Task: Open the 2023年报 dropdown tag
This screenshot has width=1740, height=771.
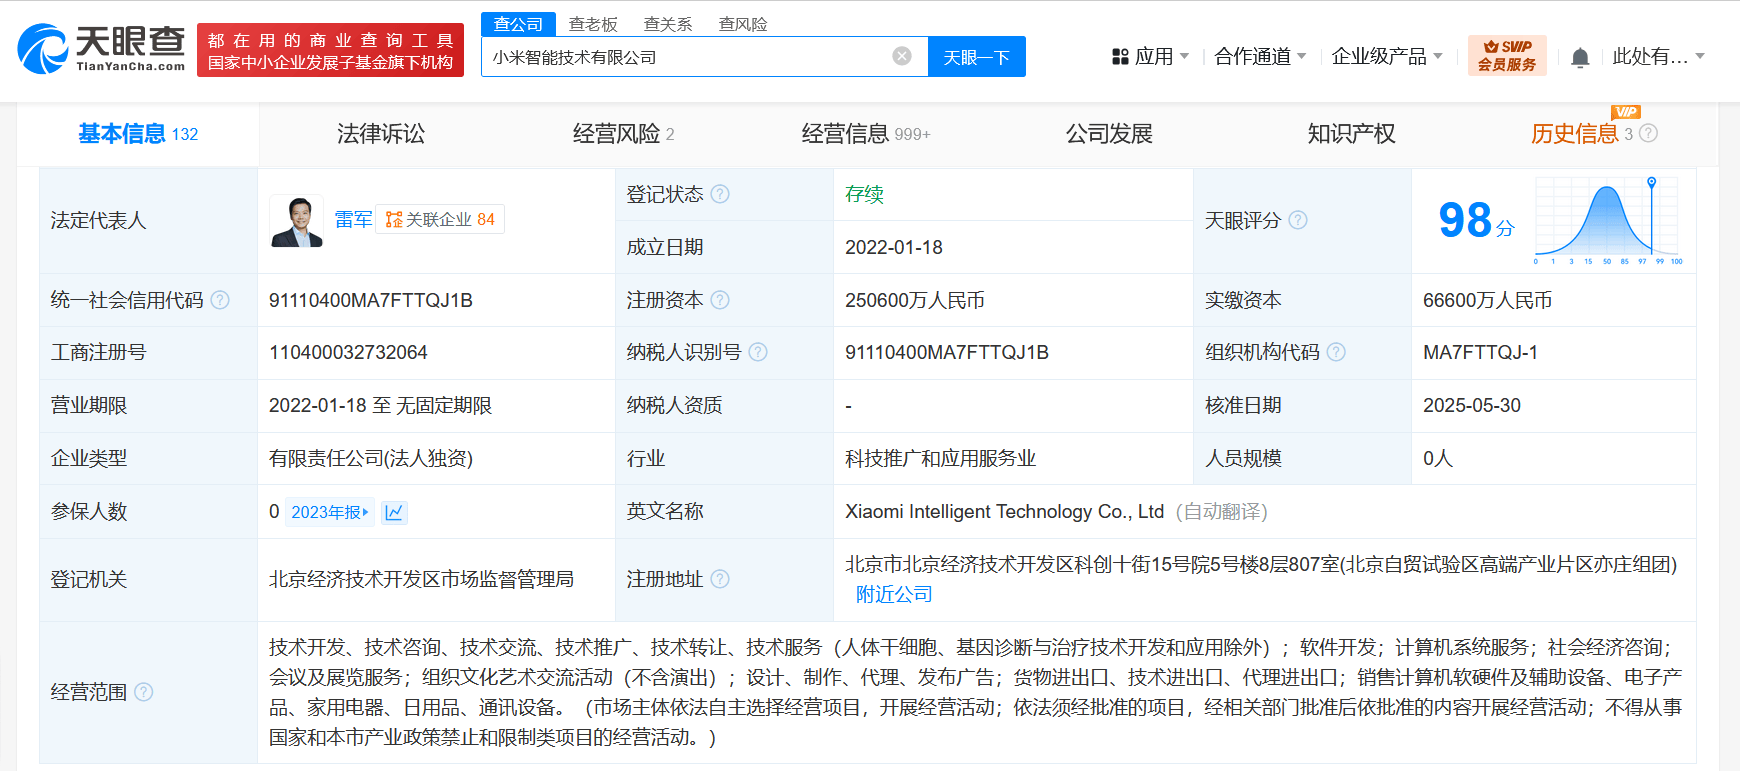Action: click(330, 512)
